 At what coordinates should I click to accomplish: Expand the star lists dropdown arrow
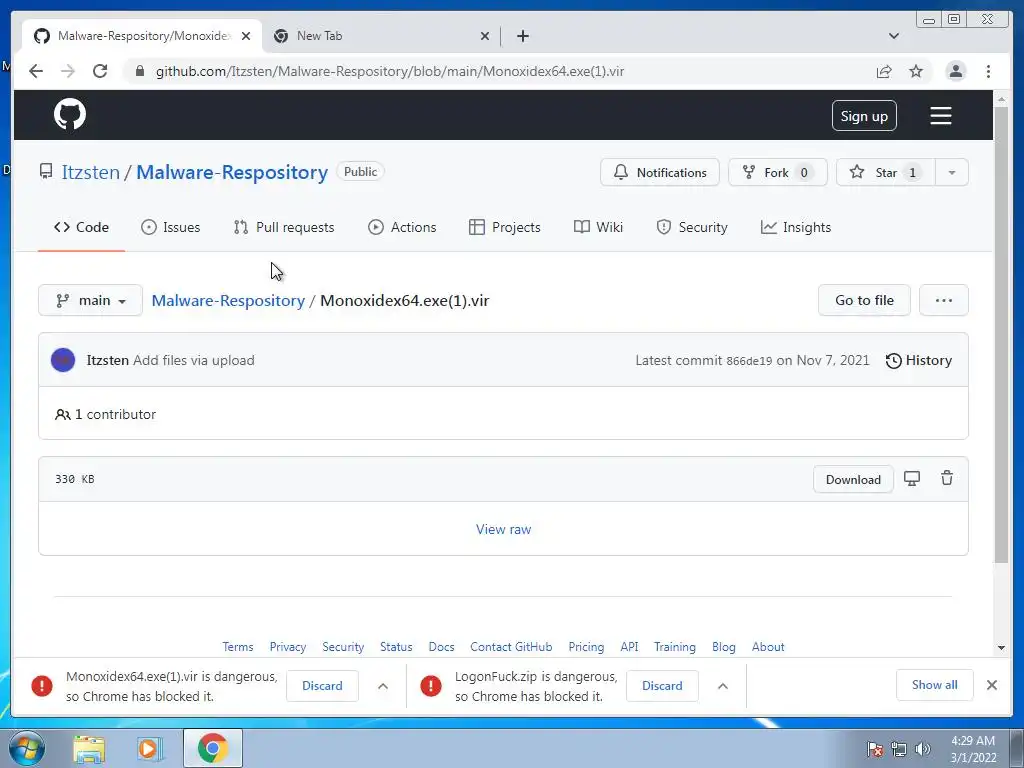[x=952, y=172]
